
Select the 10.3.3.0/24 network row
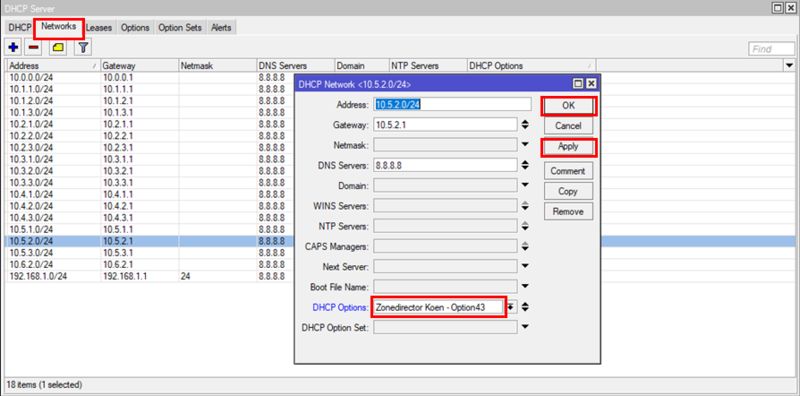[149, 183]
